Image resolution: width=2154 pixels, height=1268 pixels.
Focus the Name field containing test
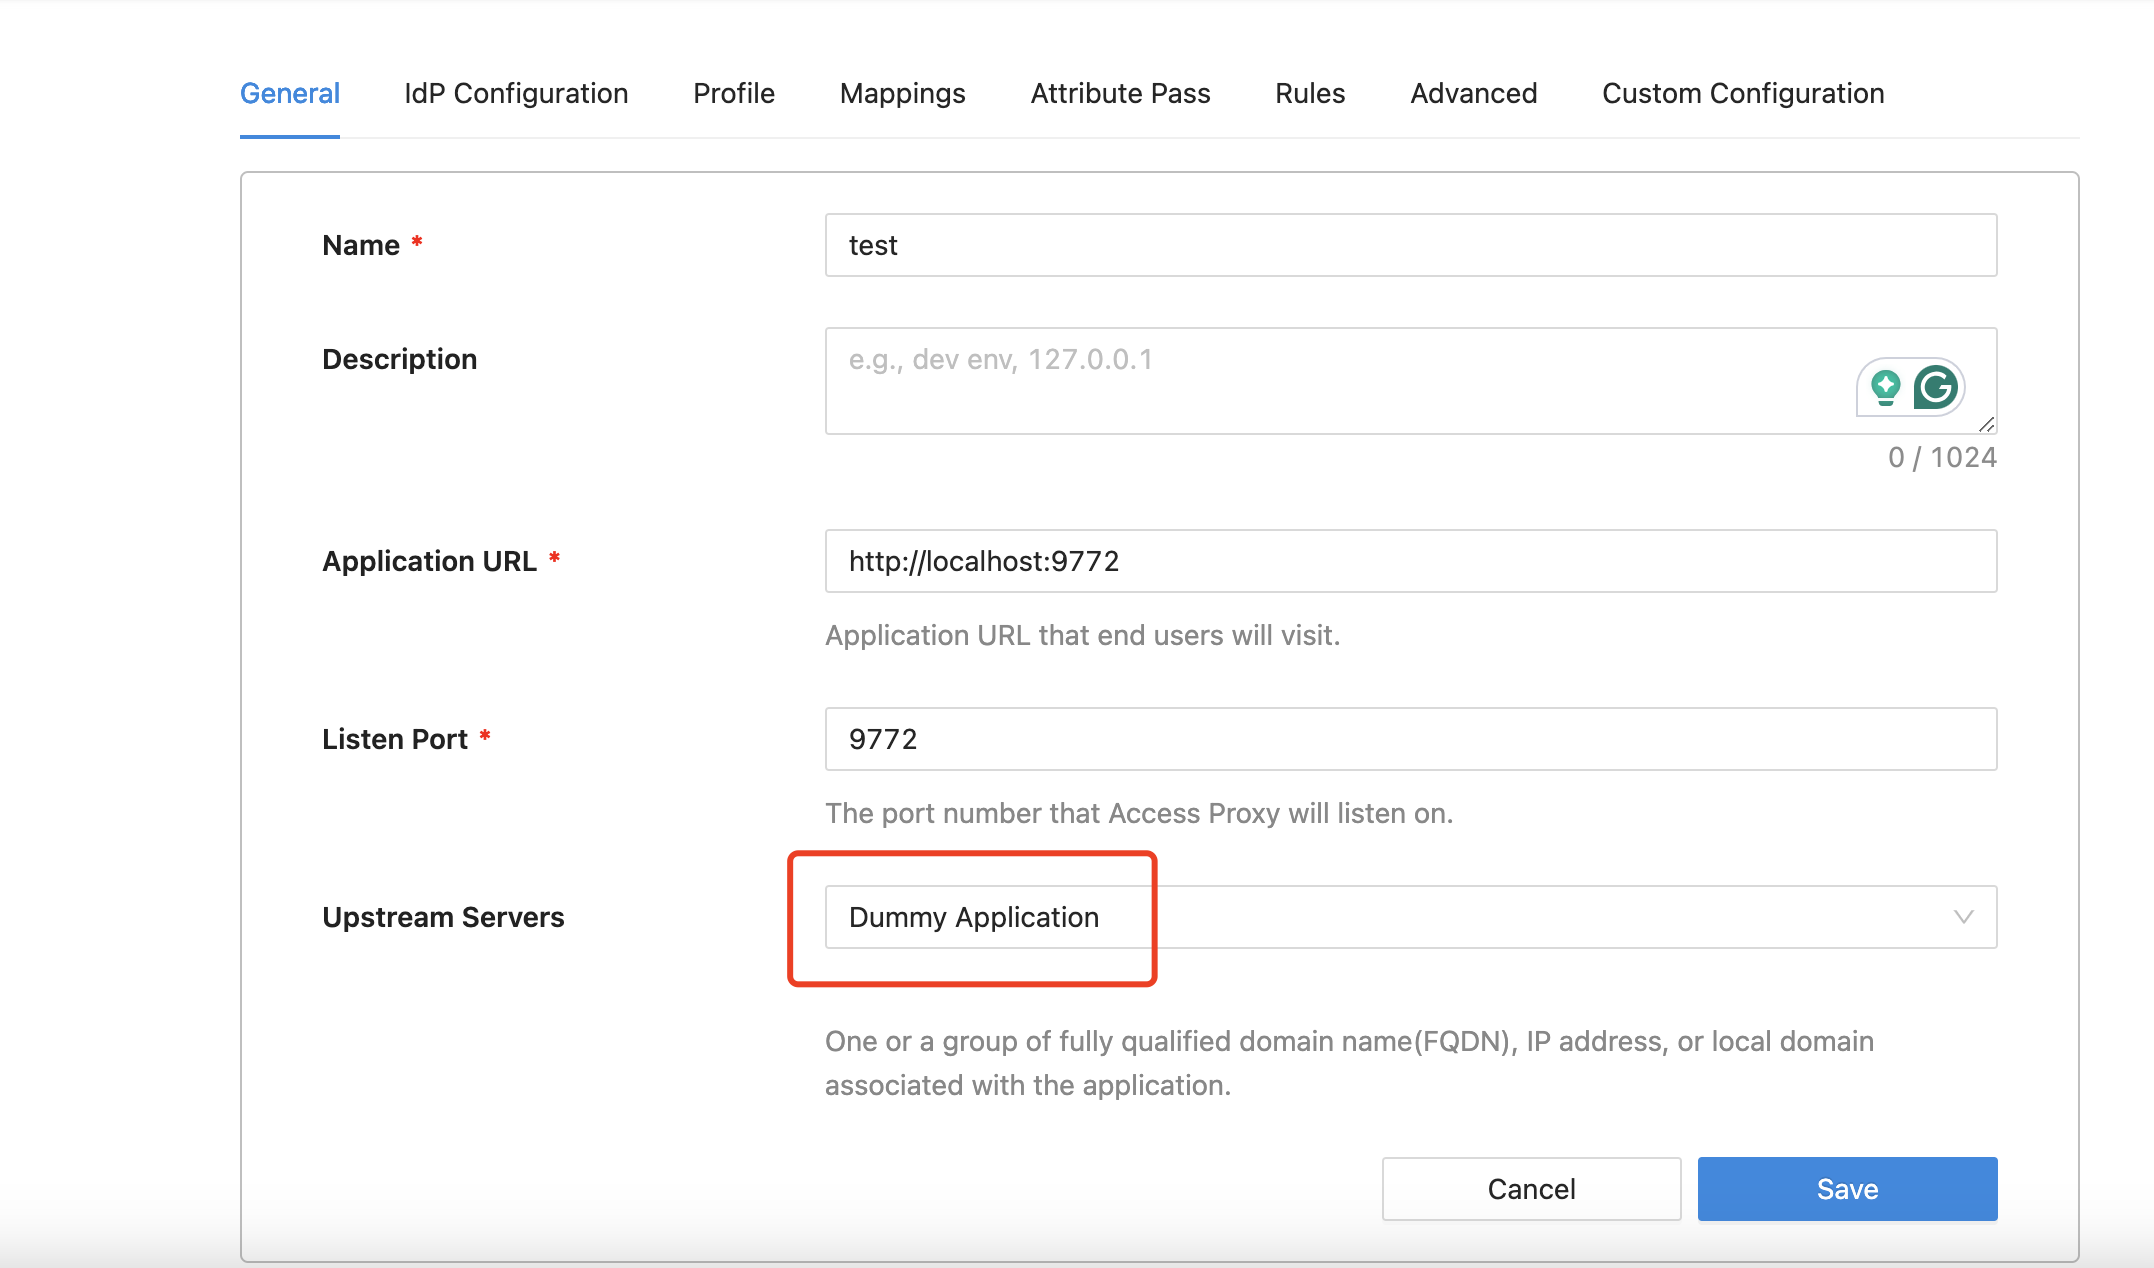click(x=1410, y=245)
